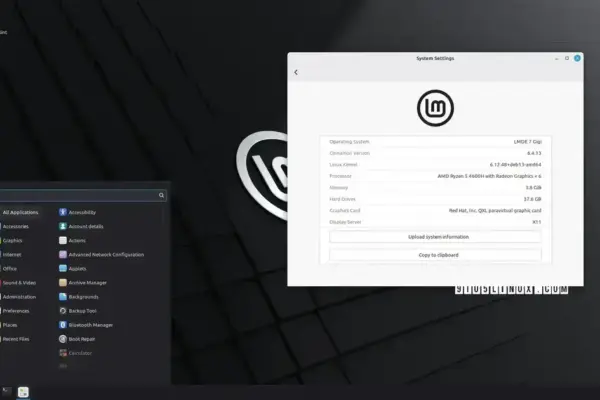600x400 pixels.
Task: Open the Applets settings
Action: click(x=73, y=268)
